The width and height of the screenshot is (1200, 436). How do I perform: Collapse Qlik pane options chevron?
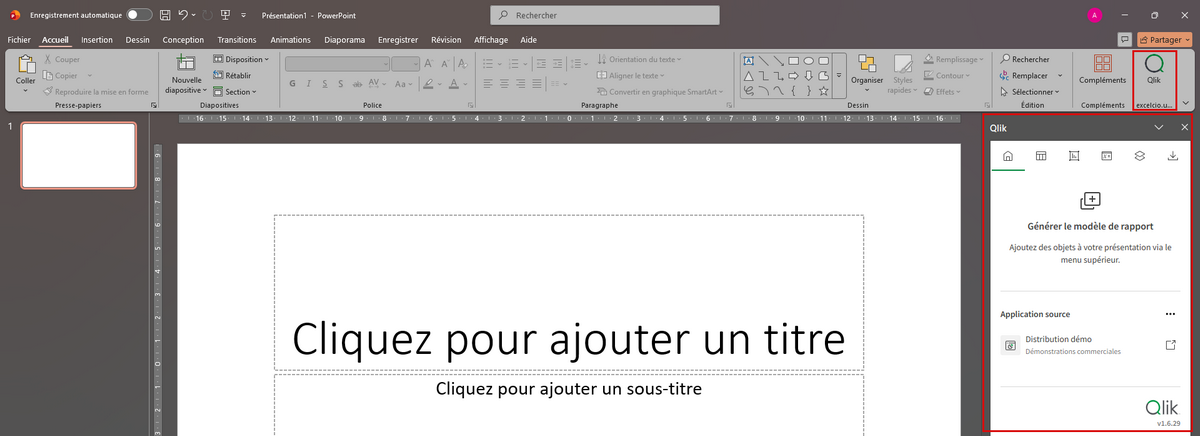(x=1159, y=128)
